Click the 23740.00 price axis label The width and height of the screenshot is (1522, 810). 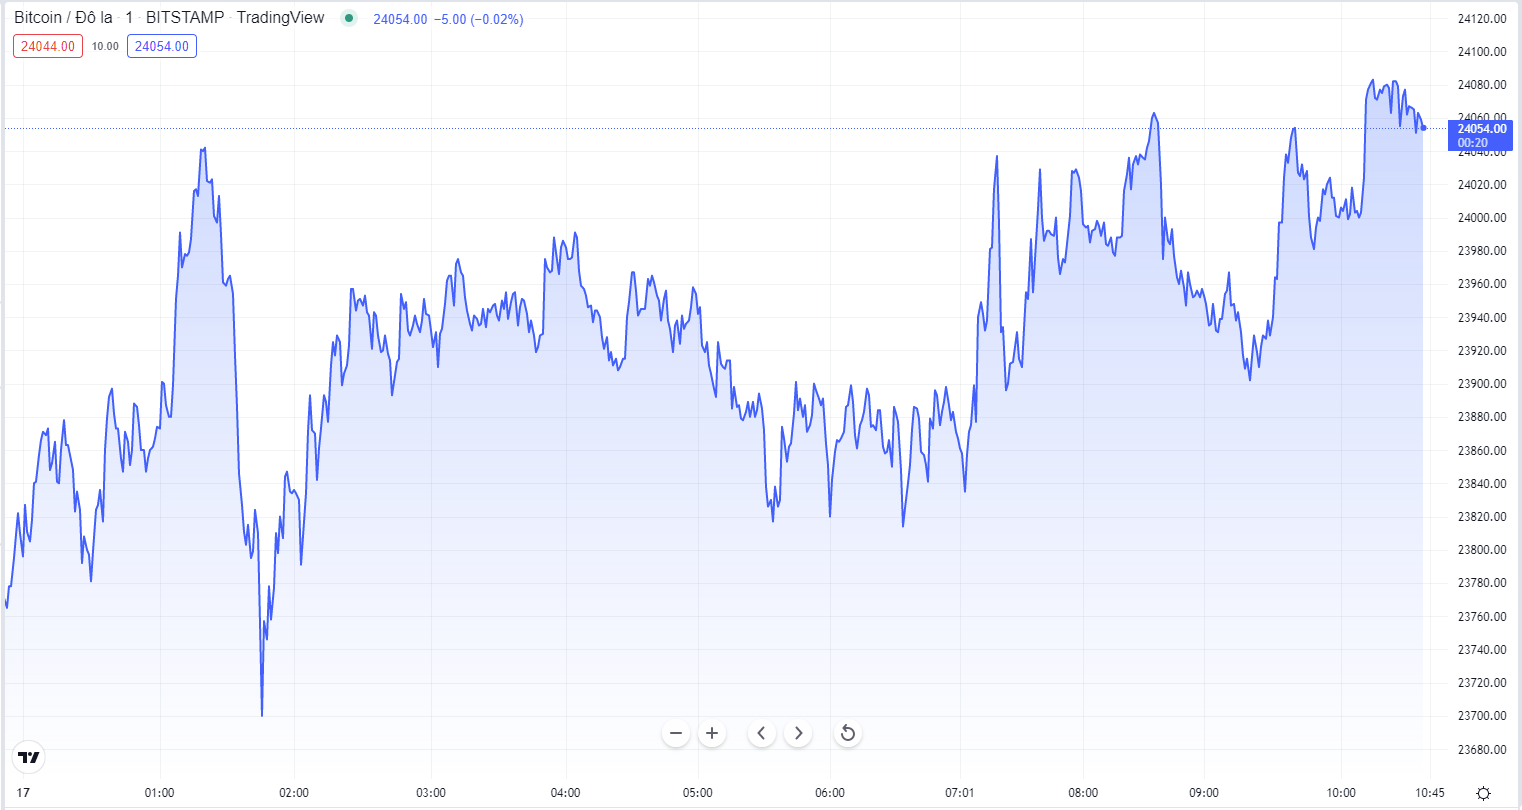(1482, 650)
